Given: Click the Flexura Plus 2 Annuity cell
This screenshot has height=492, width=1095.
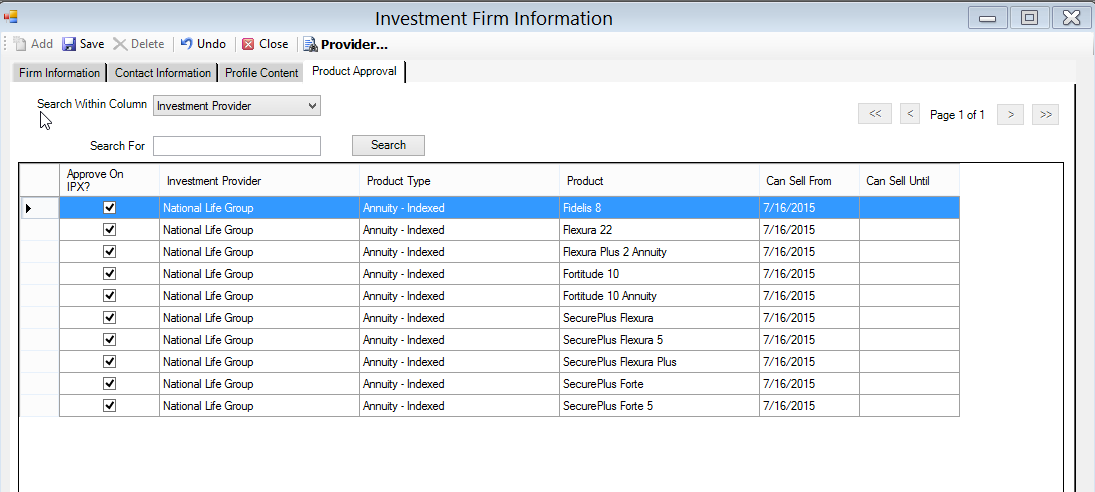Looking at the screenshot, I should 659,252.
